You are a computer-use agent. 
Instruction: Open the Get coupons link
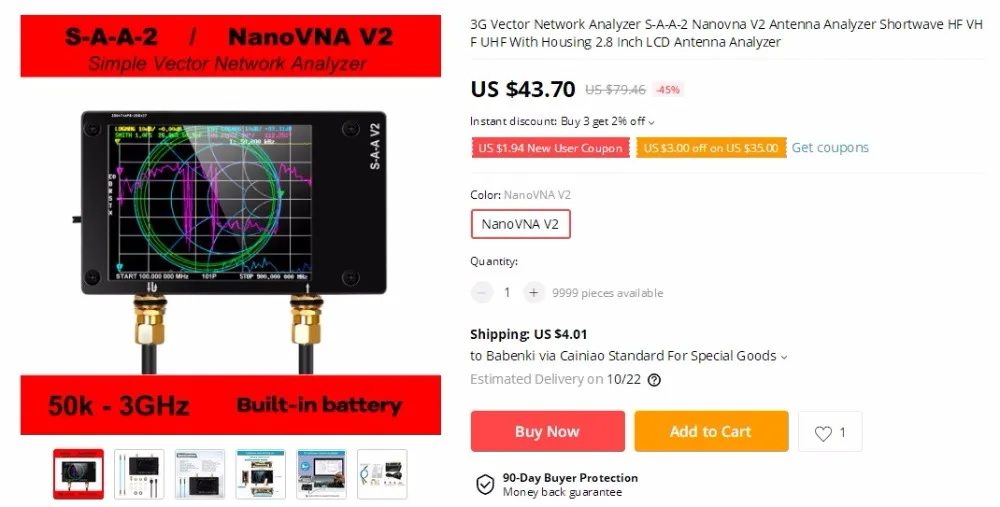coord(830,147)
